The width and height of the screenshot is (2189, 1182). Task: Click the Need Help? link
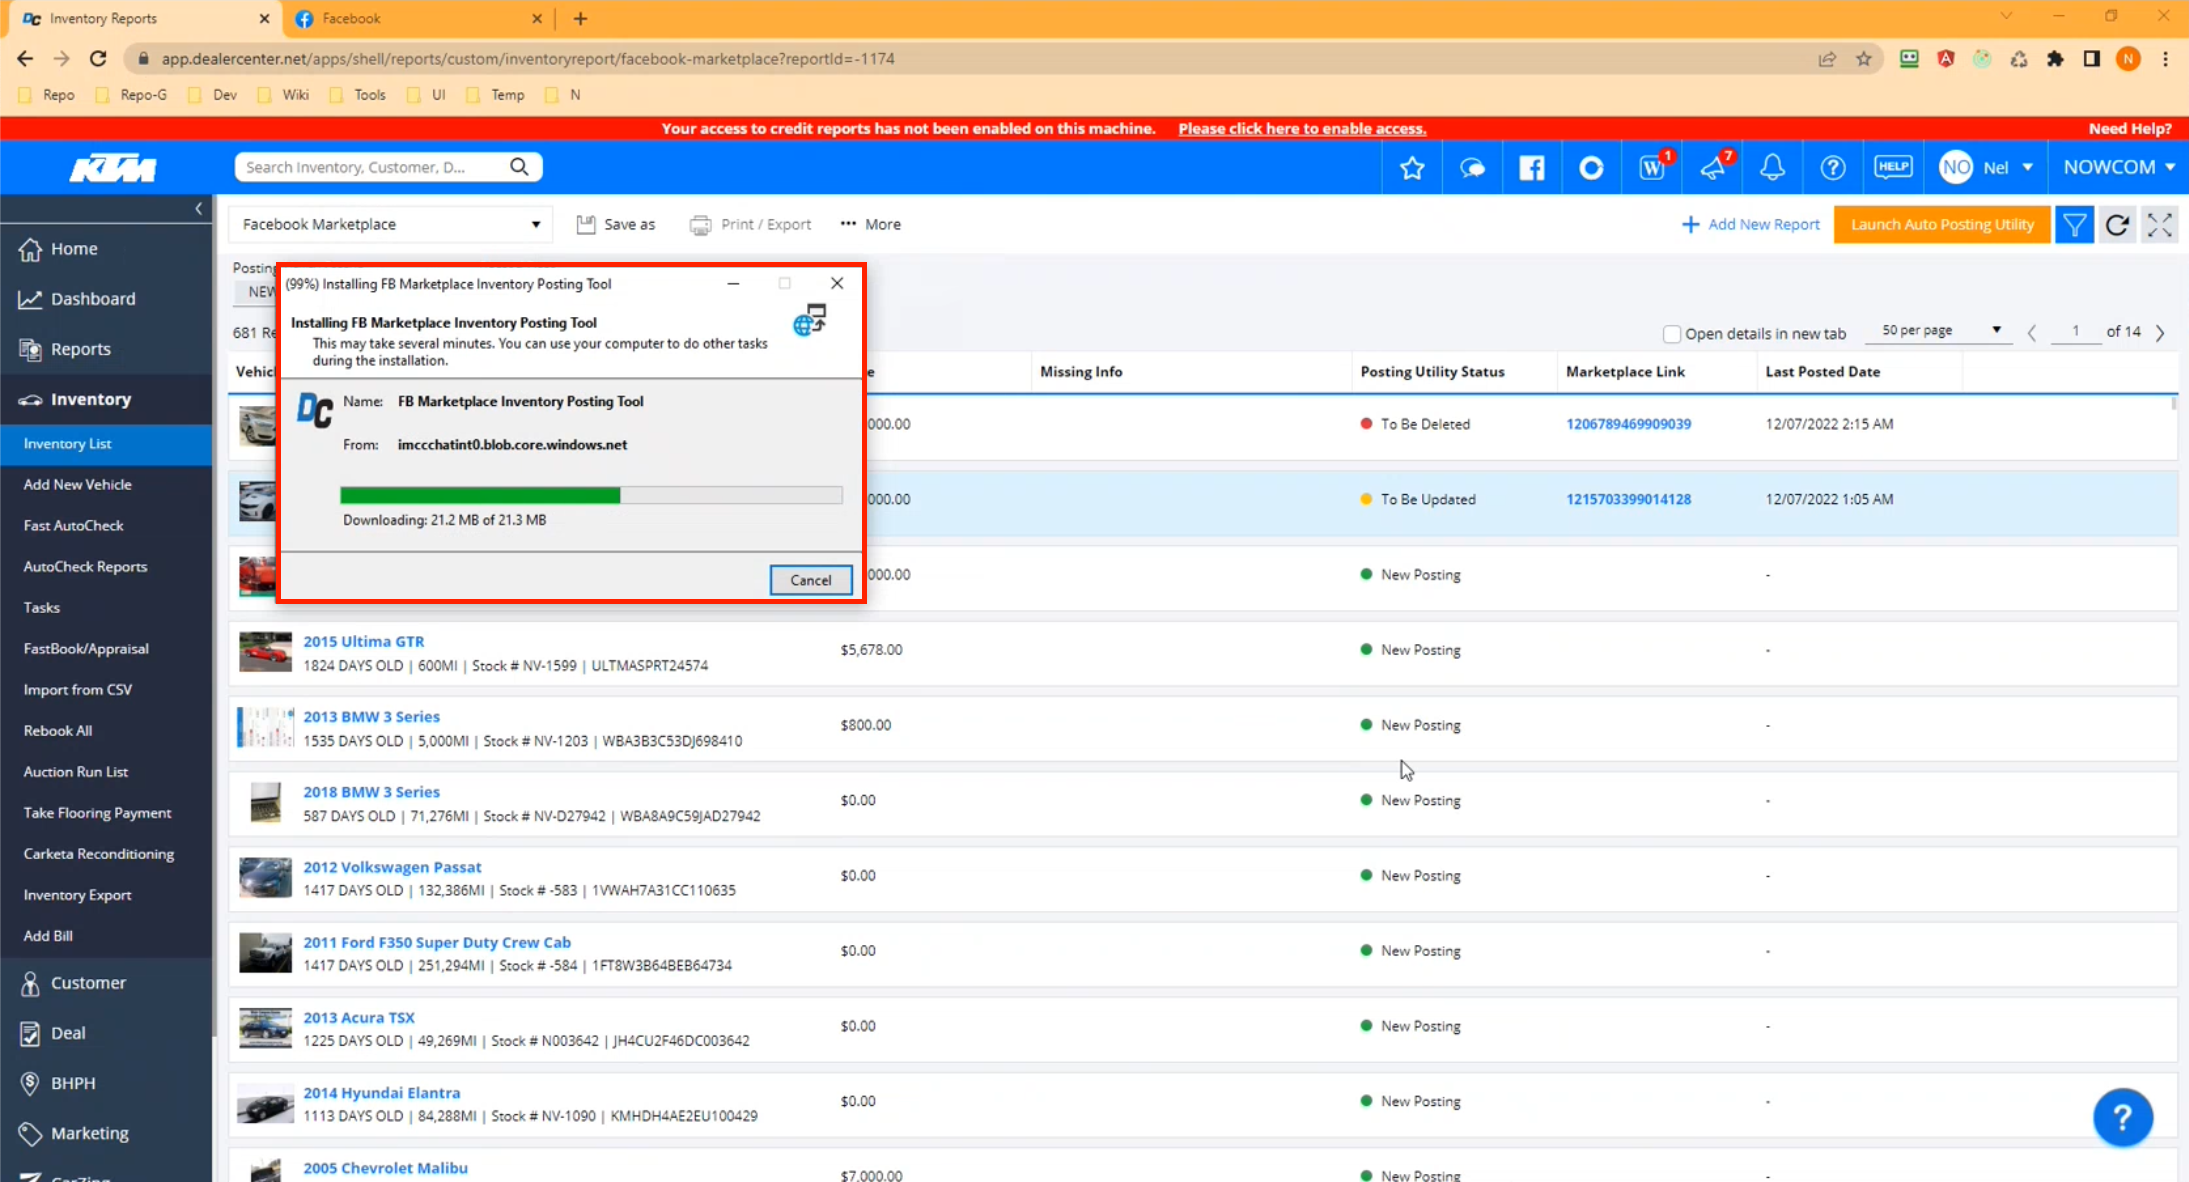tap(2129, 129)
